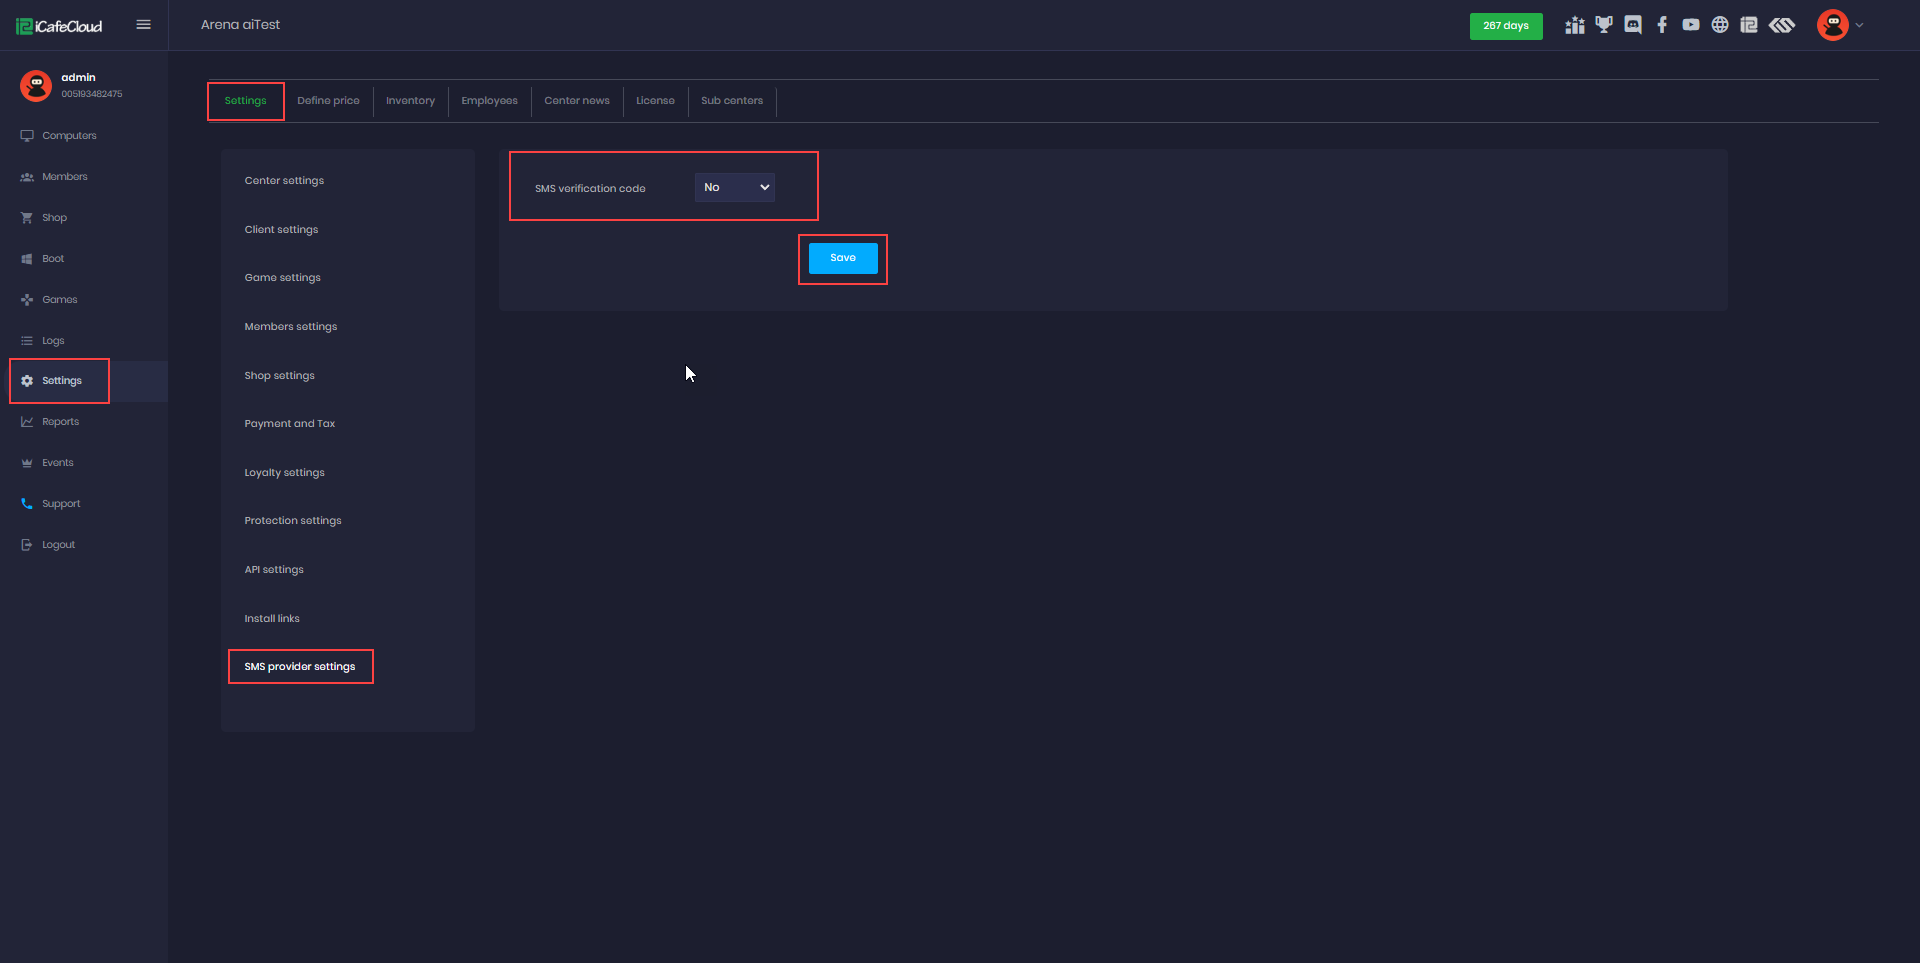1920x963 pixels.
Task: Click the globe website icon
Action: pos(1720,25)
